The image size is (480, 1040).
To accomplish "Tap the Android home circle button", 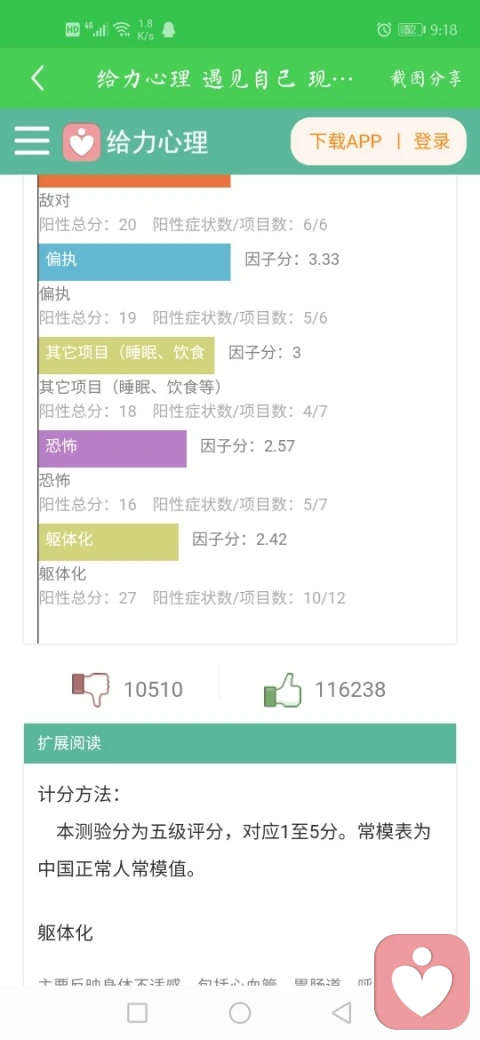I will tap(240, 1013).
